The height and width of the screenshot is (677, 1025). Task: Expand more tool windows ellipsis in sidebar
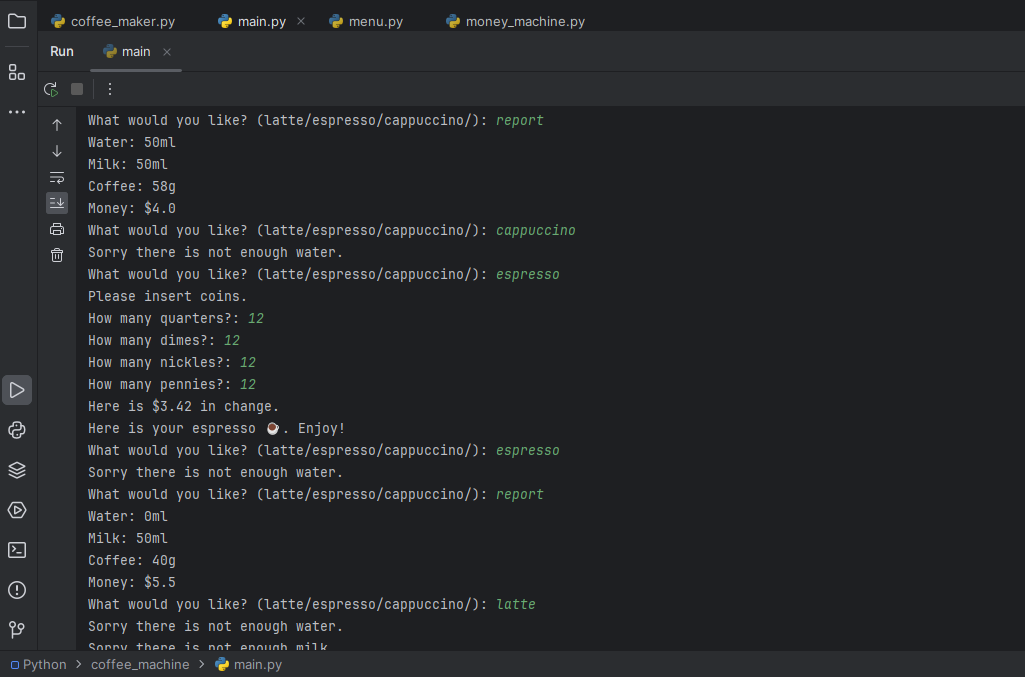coord(17,112)
